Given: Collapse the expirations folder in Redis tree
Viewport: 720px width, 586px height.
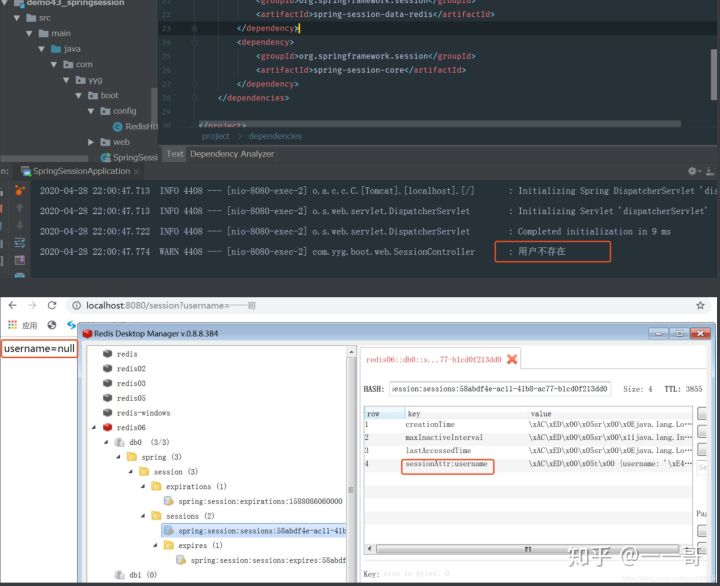Looking at the screenshot, I should [x=142, y=486].
